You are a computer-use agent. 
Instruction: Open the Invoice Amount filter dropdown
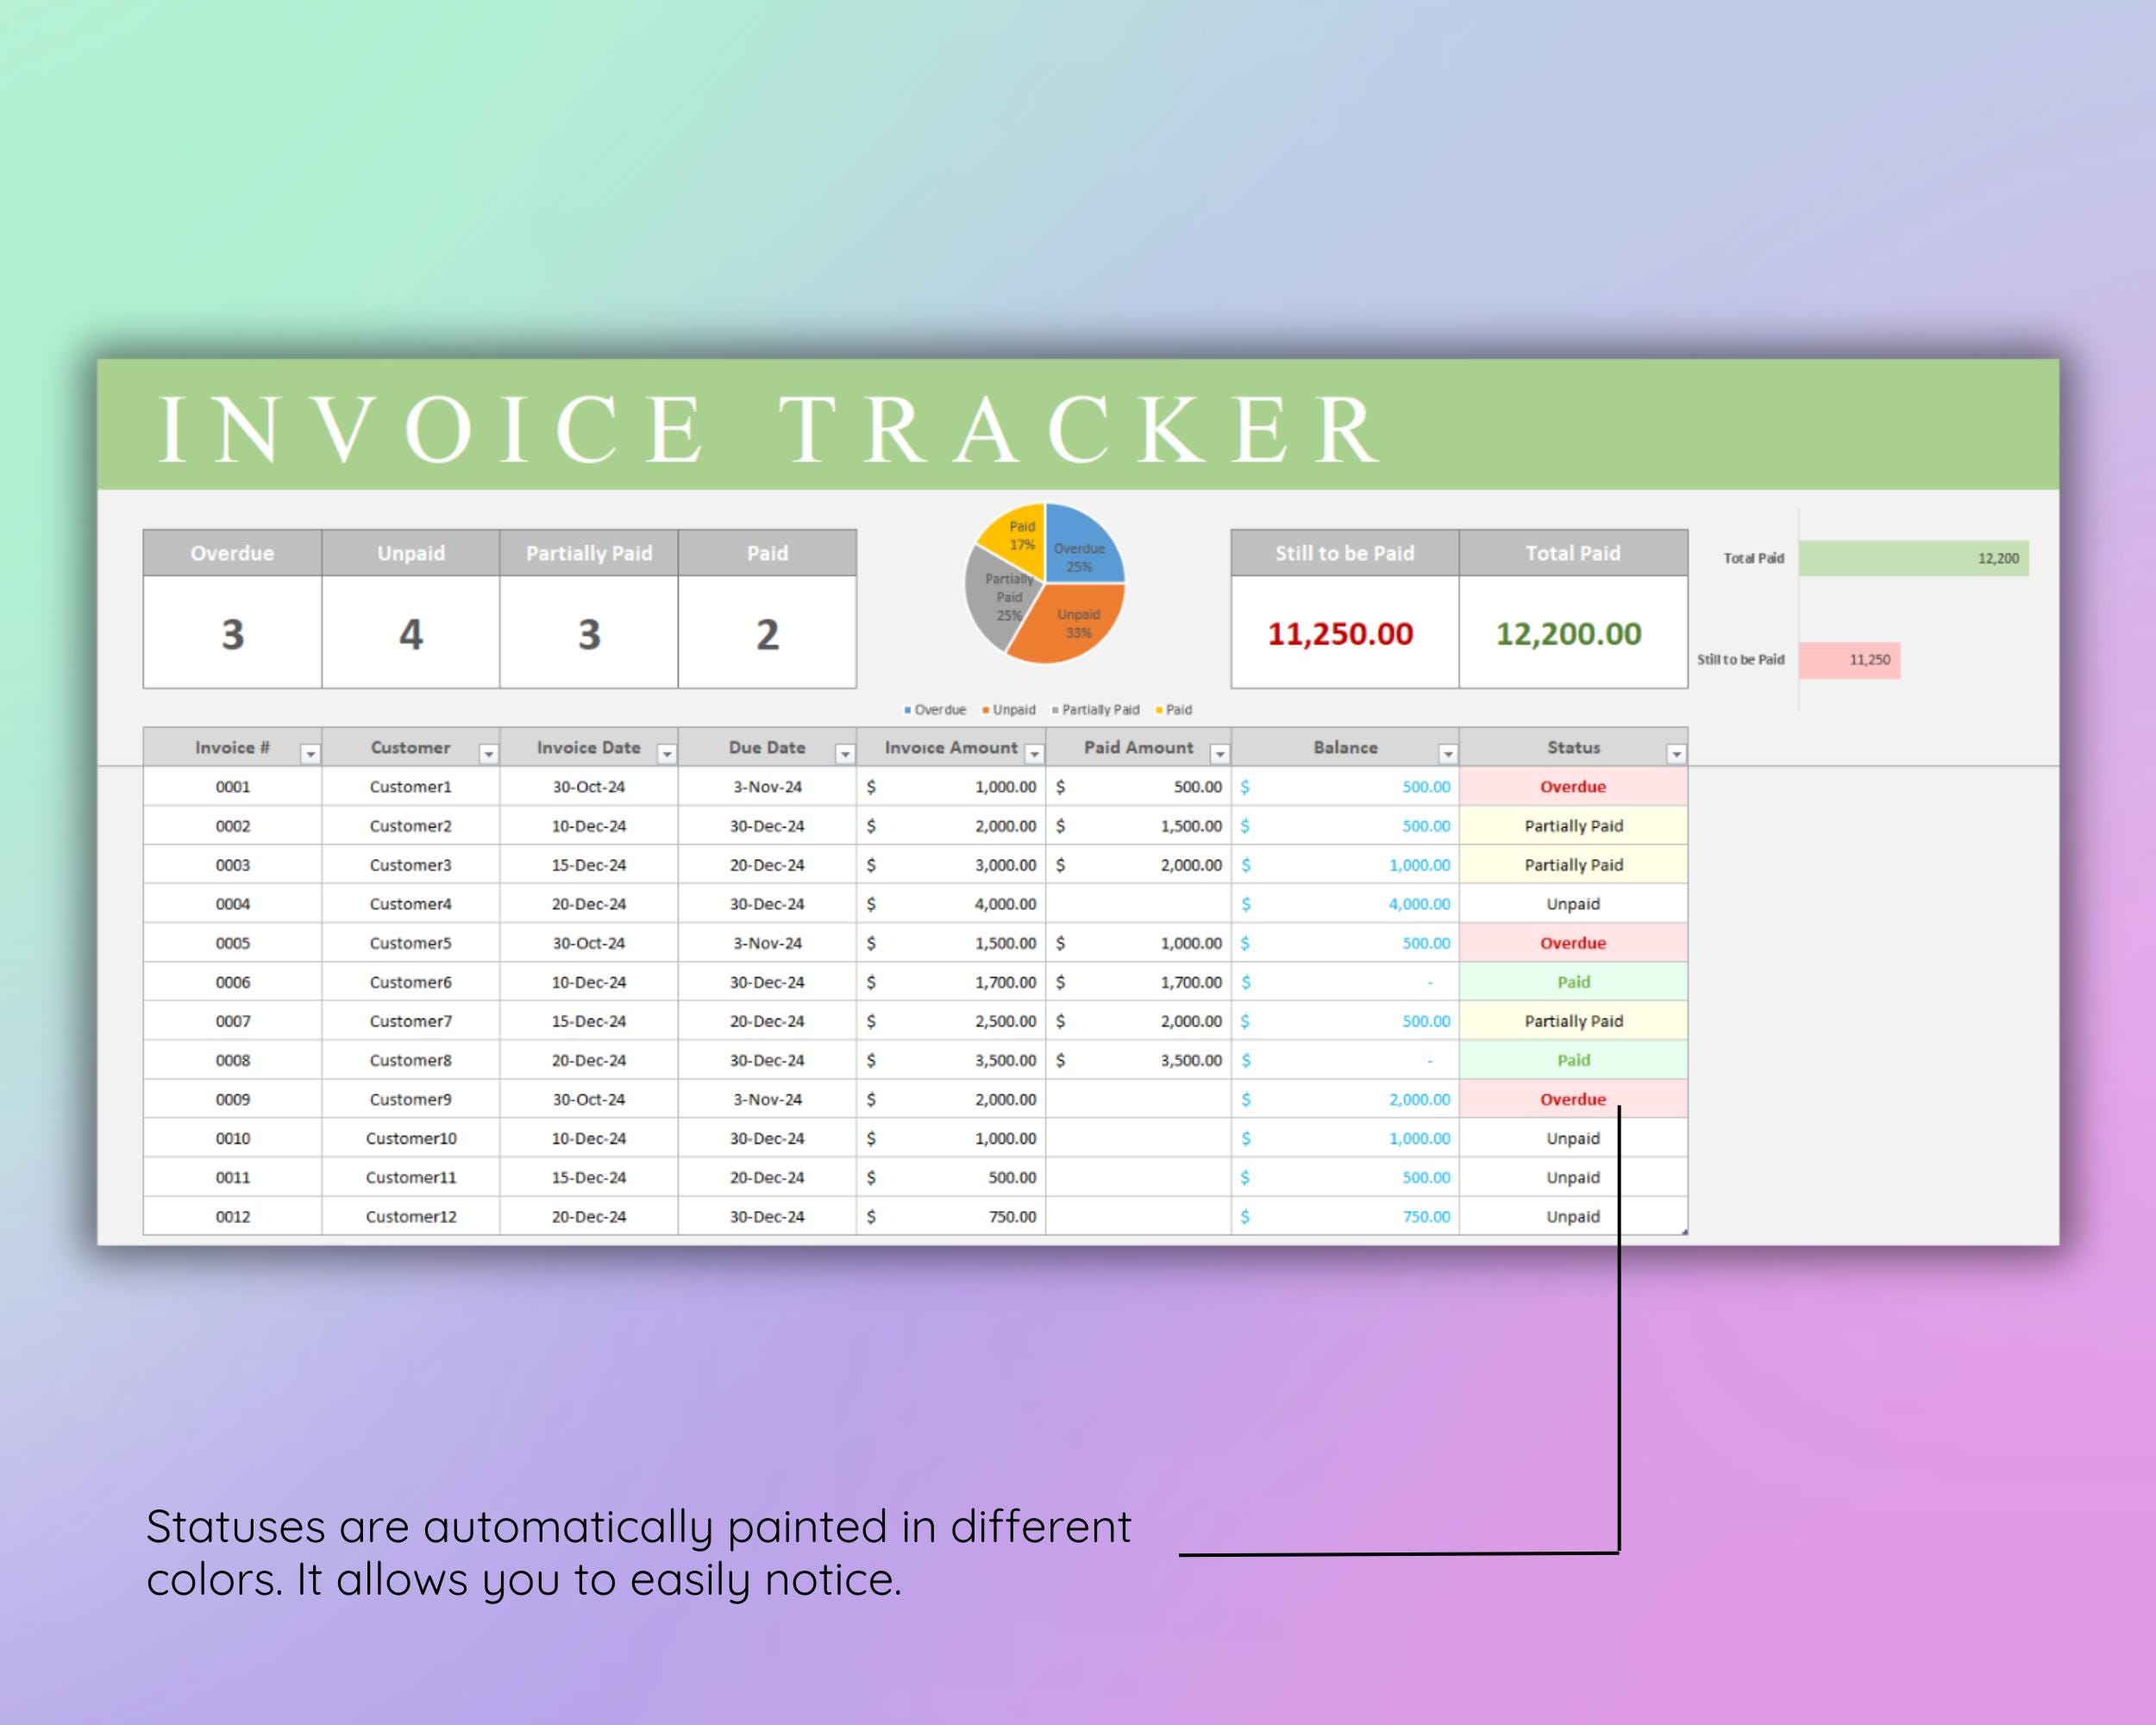[x=1034, y=754]
